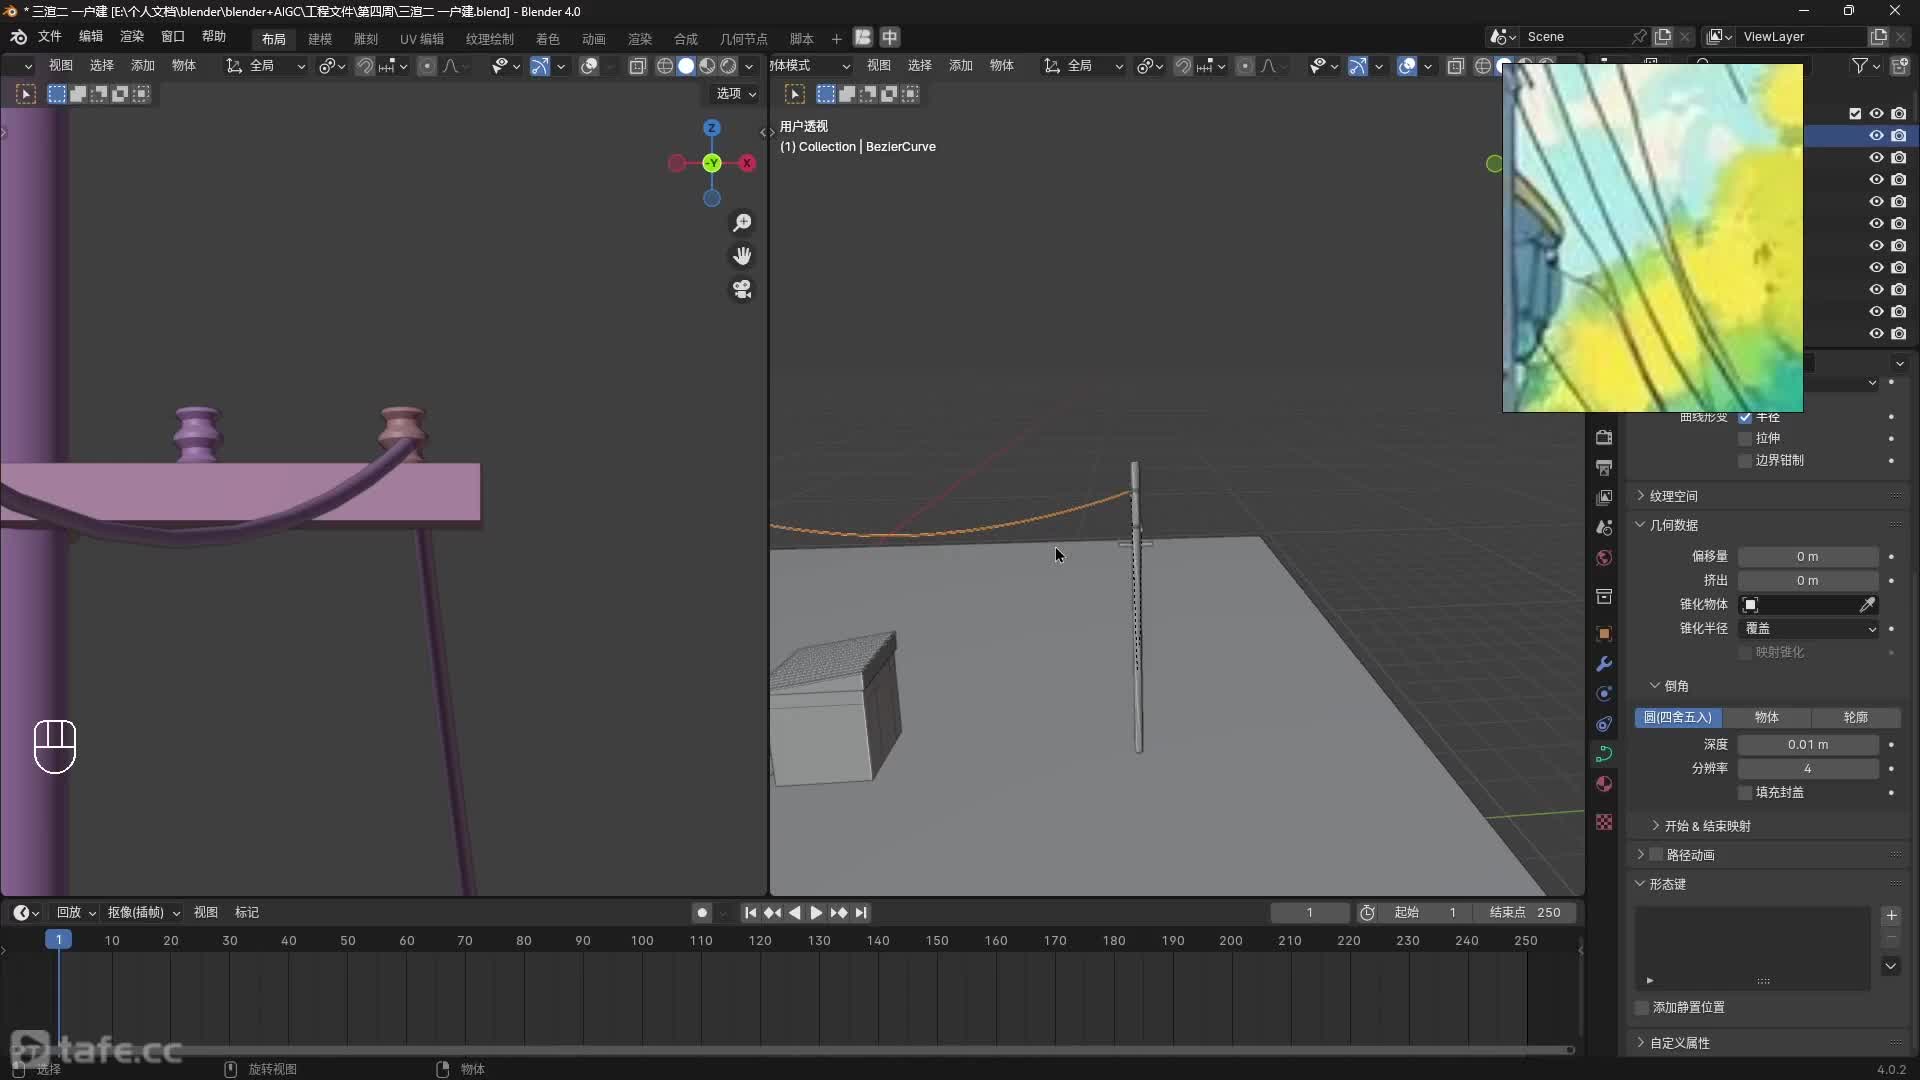Open the 回放 dropdown in timeline
The height and width of the screenshot is (1080, 1920).
click(76, 912)
